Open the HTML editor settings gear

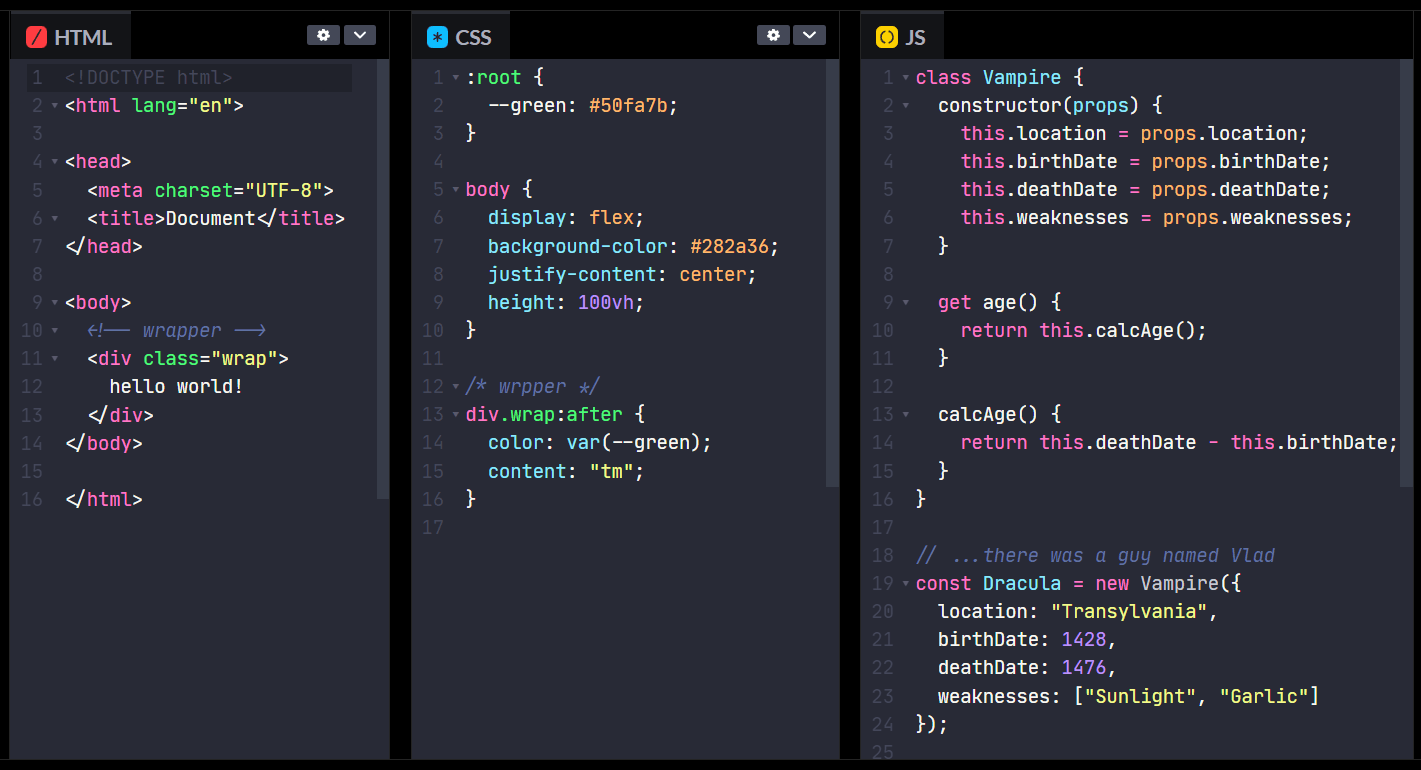click(x=323, y=34)
